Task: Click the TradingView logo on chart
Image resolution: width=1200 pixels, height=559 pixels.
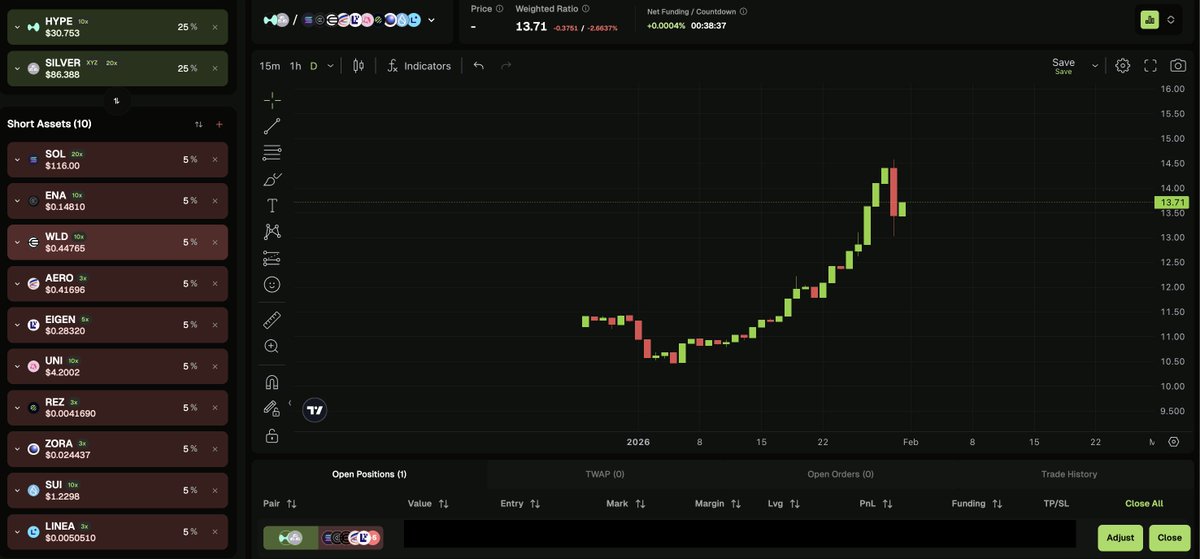Action: coord(315,409)
